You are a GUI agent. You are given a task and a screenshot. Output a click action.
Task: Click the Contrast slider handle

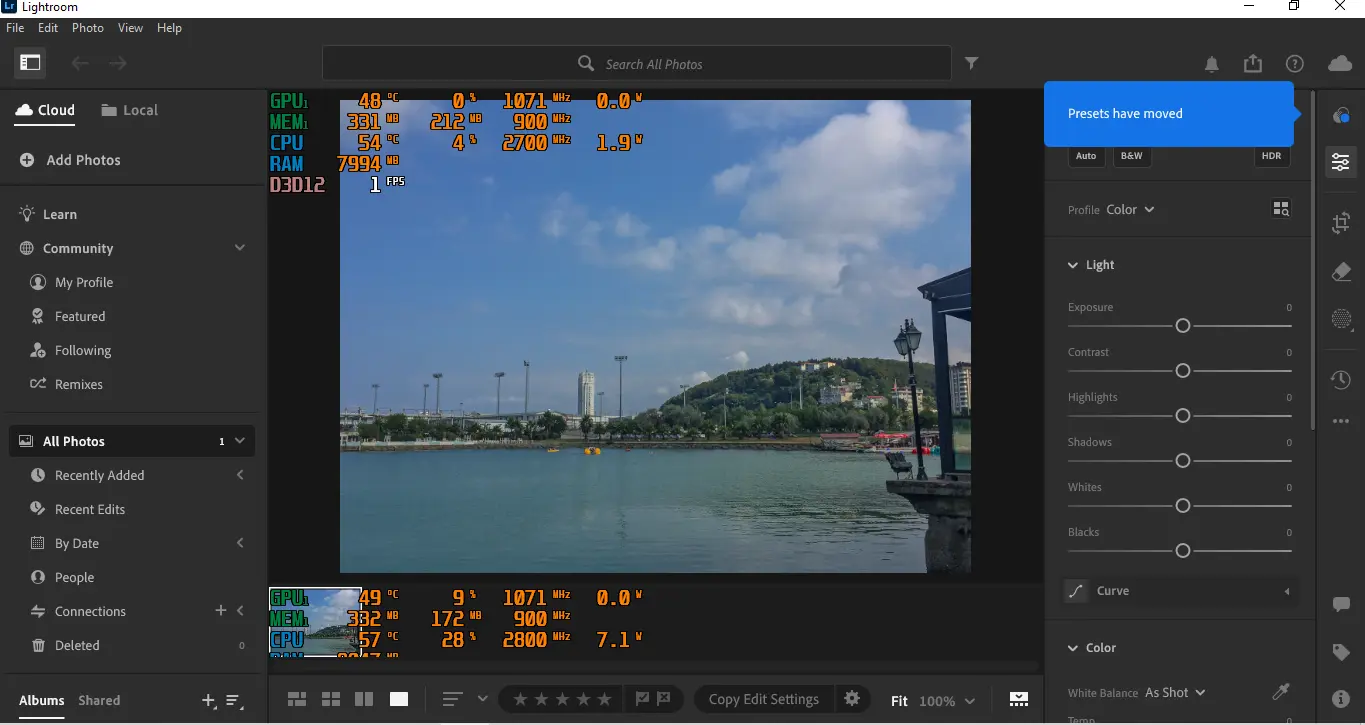[x=1183, y=371]
